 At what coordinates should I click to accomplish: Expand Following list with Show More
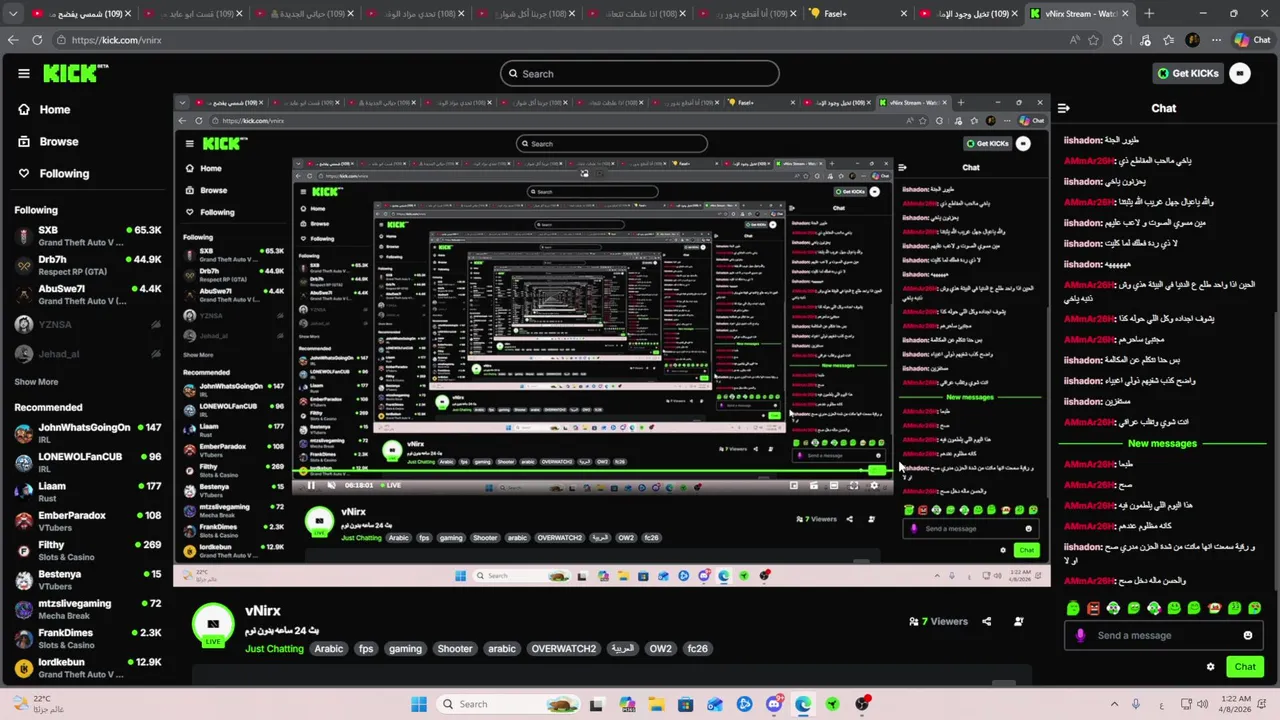click(x=36, y=382)
